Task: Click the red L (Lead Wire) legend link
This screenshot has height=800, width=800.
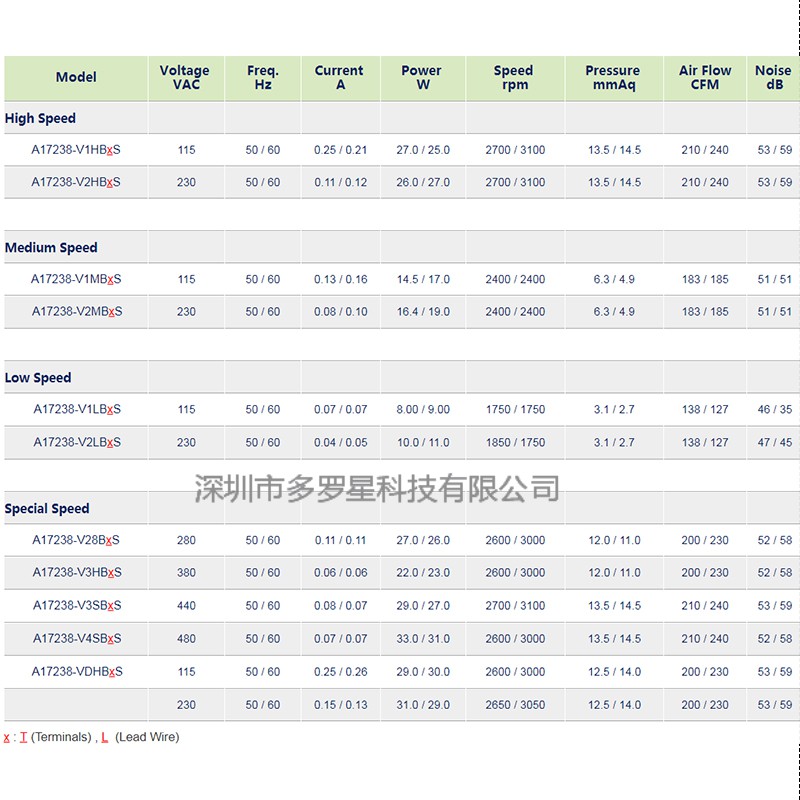Action: tap(105, 737)
